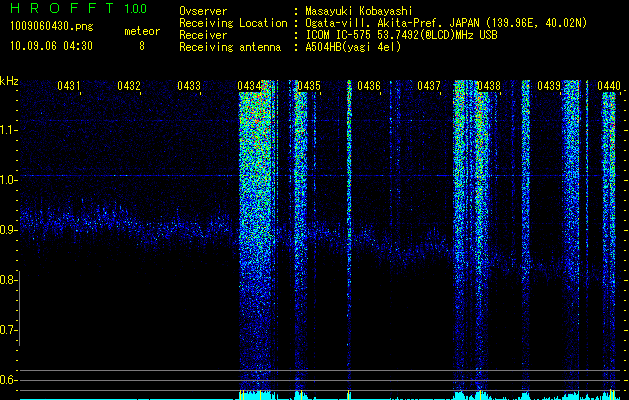Viewport: 629px width, 400px height.
Task: Click the meteor count 8
Action: (x=142, y=46)
